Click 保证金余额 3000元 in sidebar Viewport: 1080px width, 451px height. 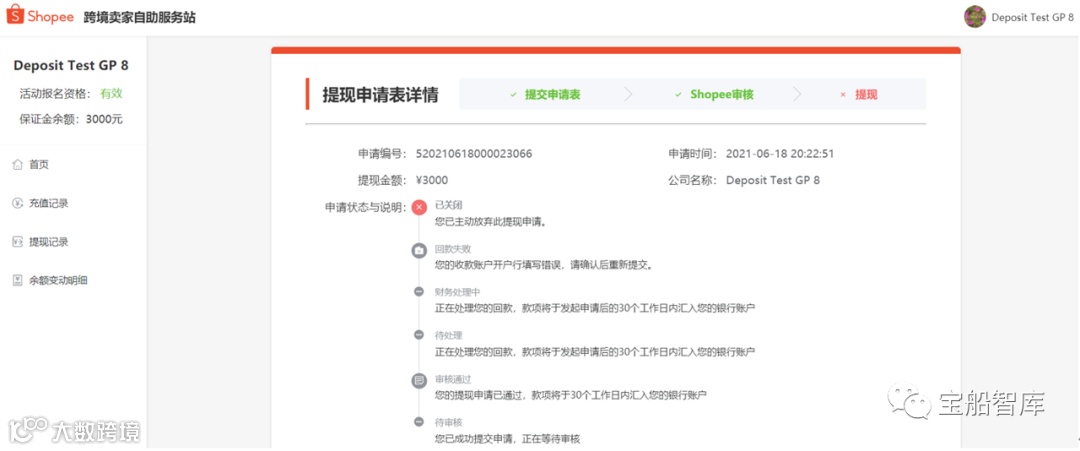coord(71,118)
